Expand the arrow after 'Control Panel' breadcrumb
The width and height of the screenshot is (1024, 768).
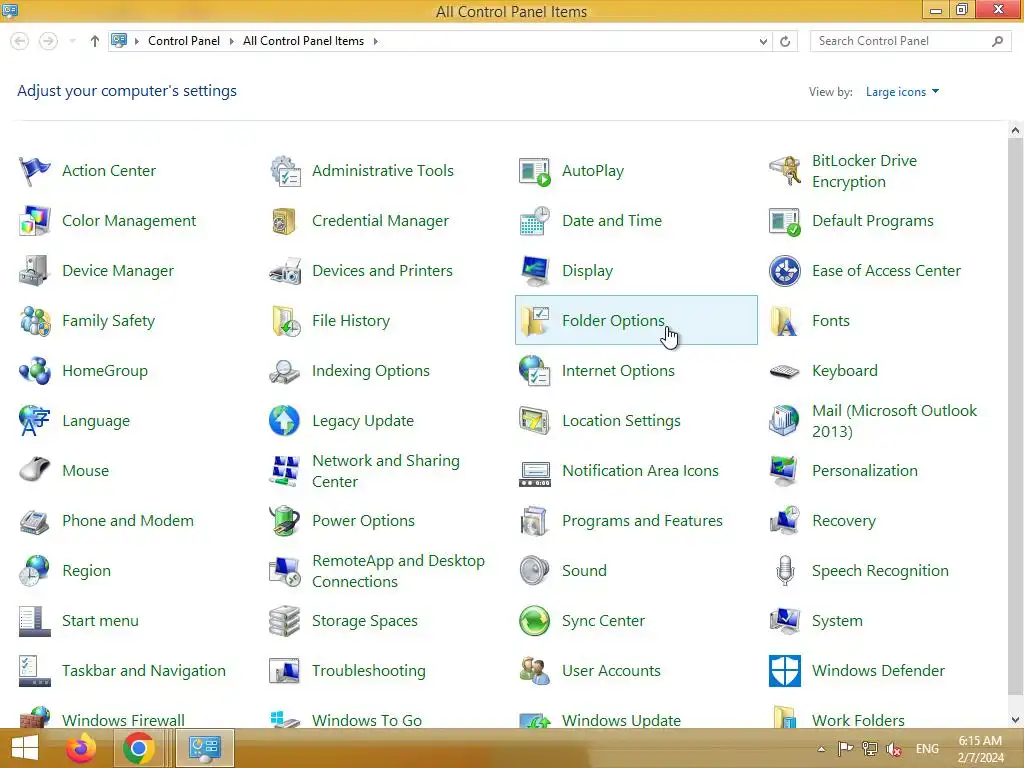231,41
